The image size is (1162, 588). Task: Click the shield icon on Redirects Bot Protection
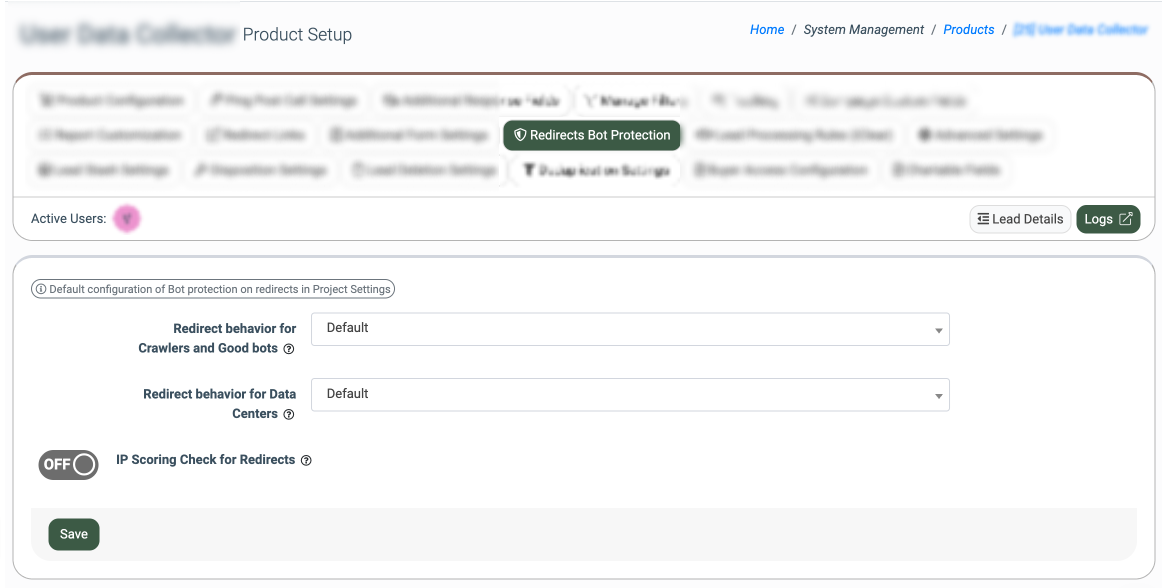pyautogui.click(x=520, y=135)
